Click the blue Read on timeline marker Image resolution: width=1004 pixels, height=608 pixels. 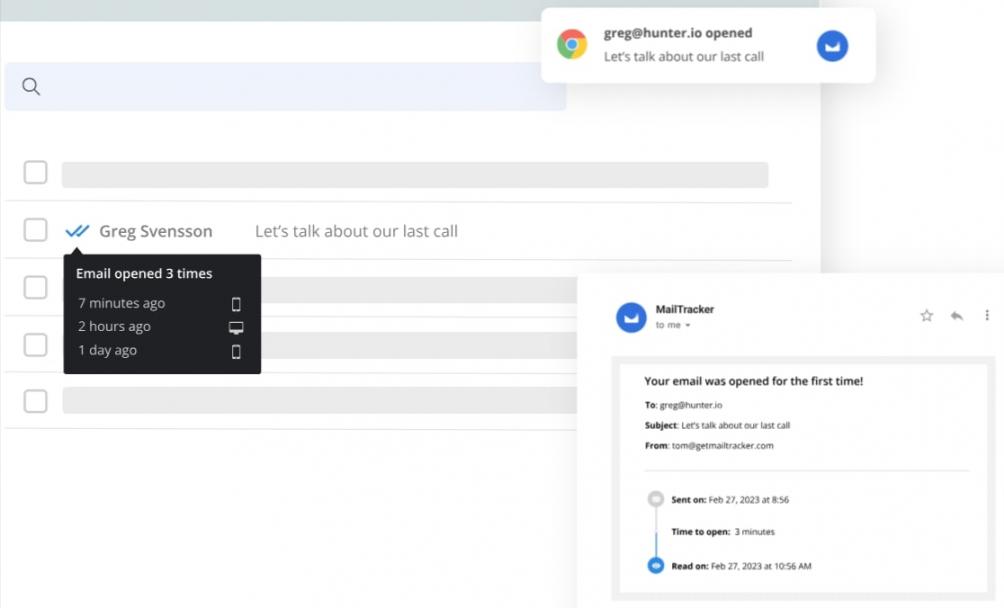pyautogui.click(x=656, y=566)
